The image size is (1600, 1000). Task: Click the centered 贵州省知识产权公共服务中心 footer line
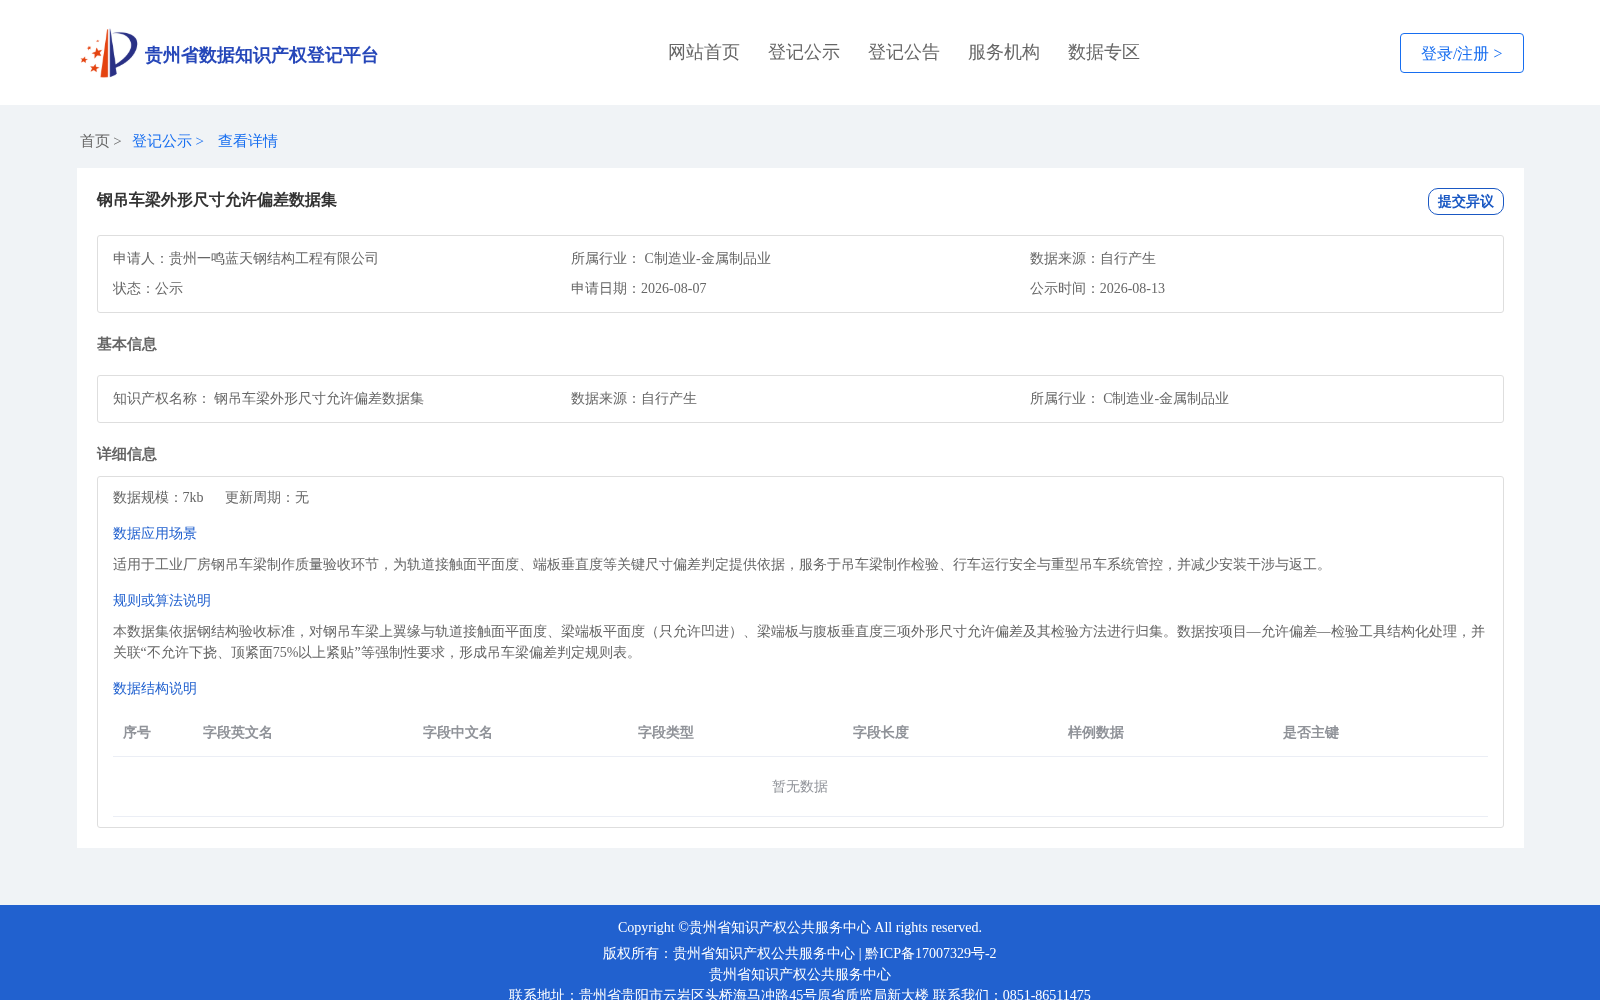pyautogui.click(x=800, y=974)
